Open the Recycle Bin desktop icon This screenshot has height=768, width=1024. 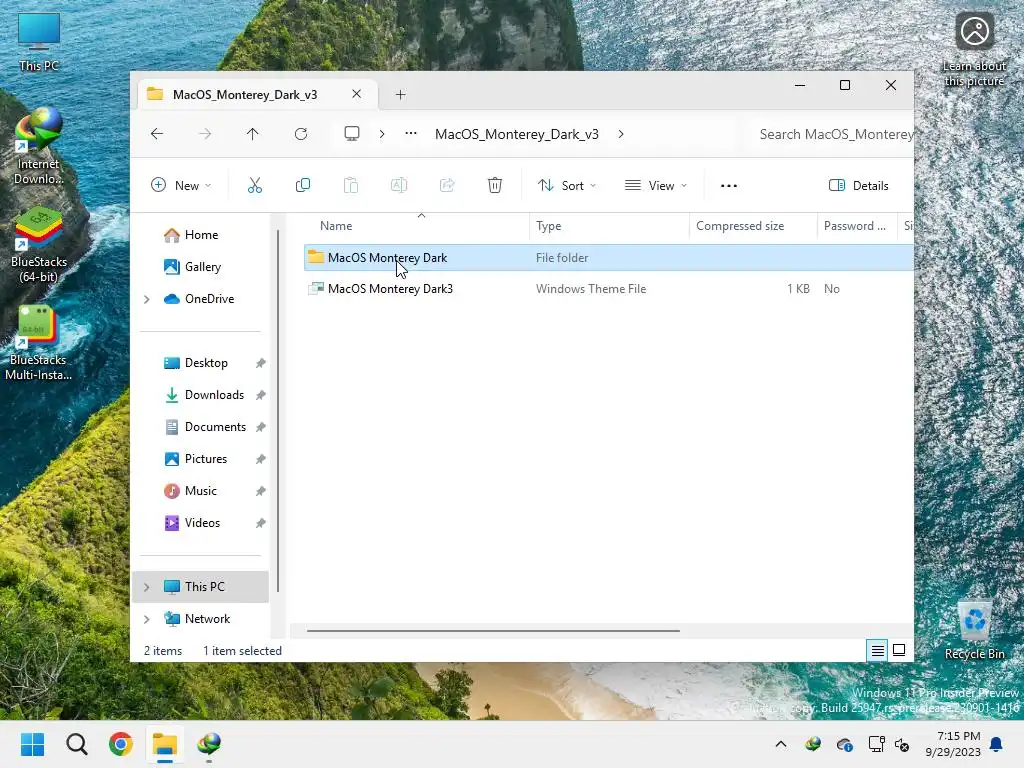tap(974, 630)
